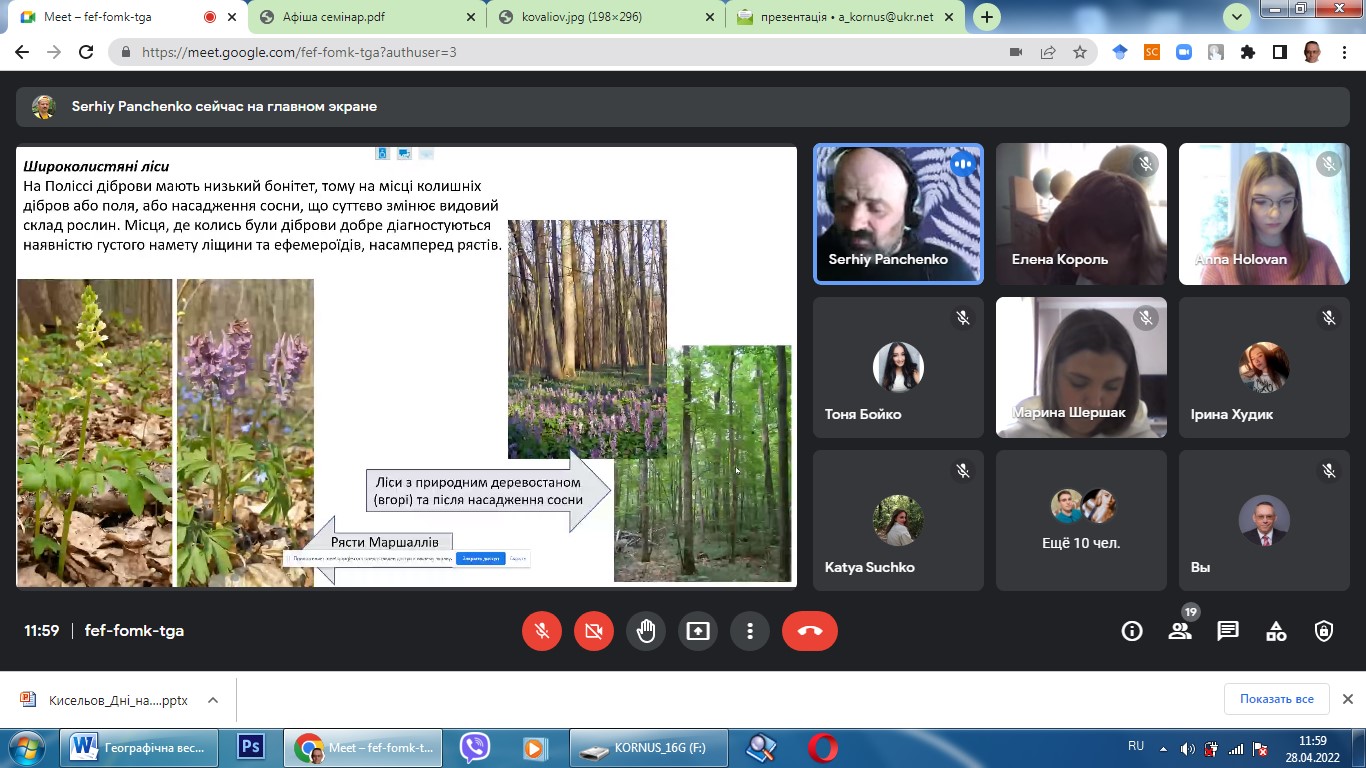Show hidden system tray icons

1163,748
